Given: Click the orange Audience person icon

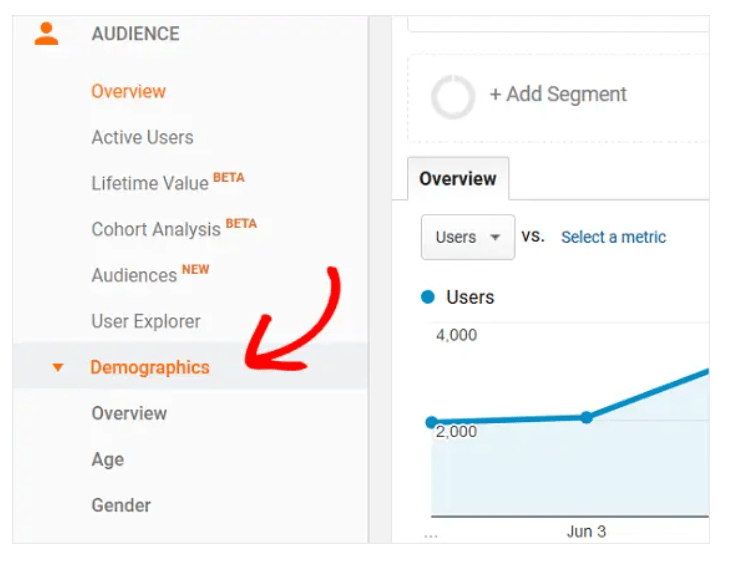Looking at the screenshot, I should (45, 33).
